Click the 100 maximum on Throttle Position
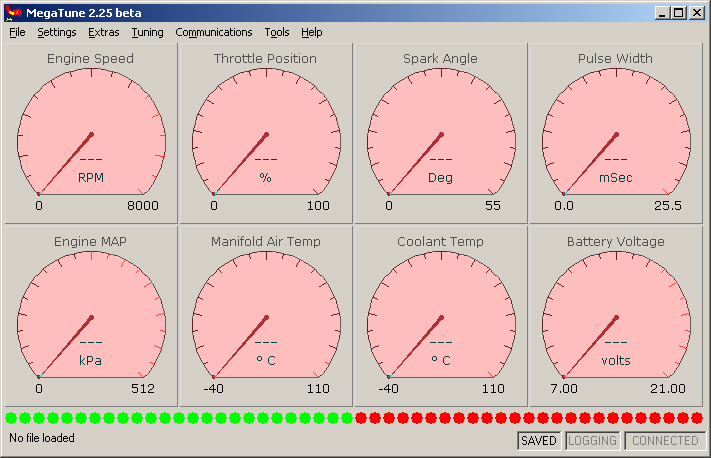The image size is (711, 458). 318,206
